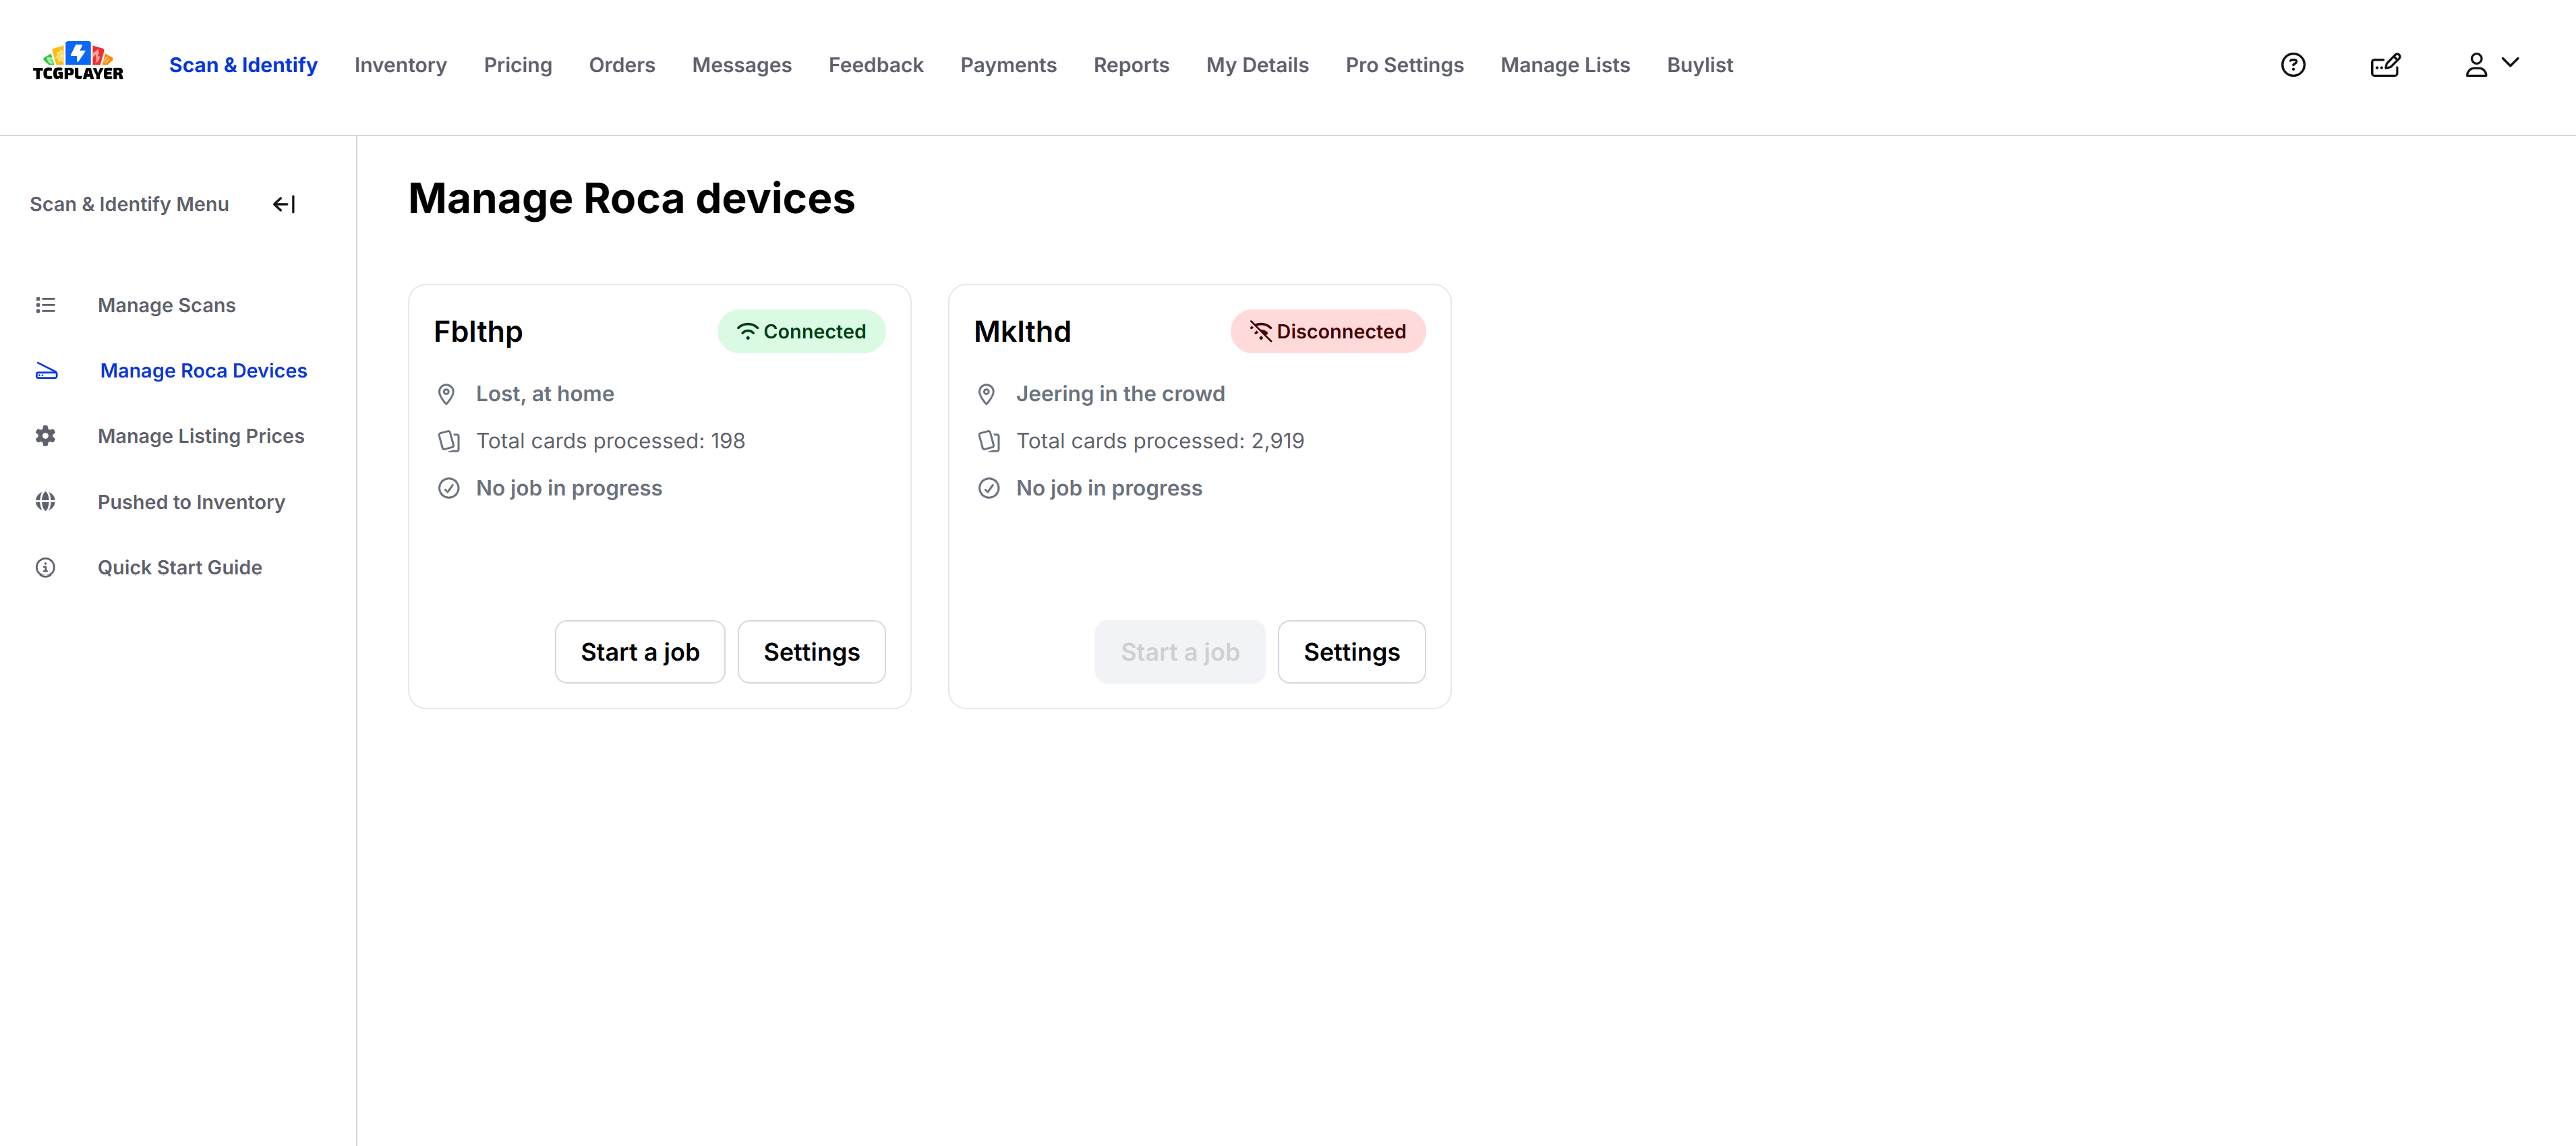Viewport: 2576px width, 1146px height.
Task: Open the Payments tab
Action: click(1008, 65)
